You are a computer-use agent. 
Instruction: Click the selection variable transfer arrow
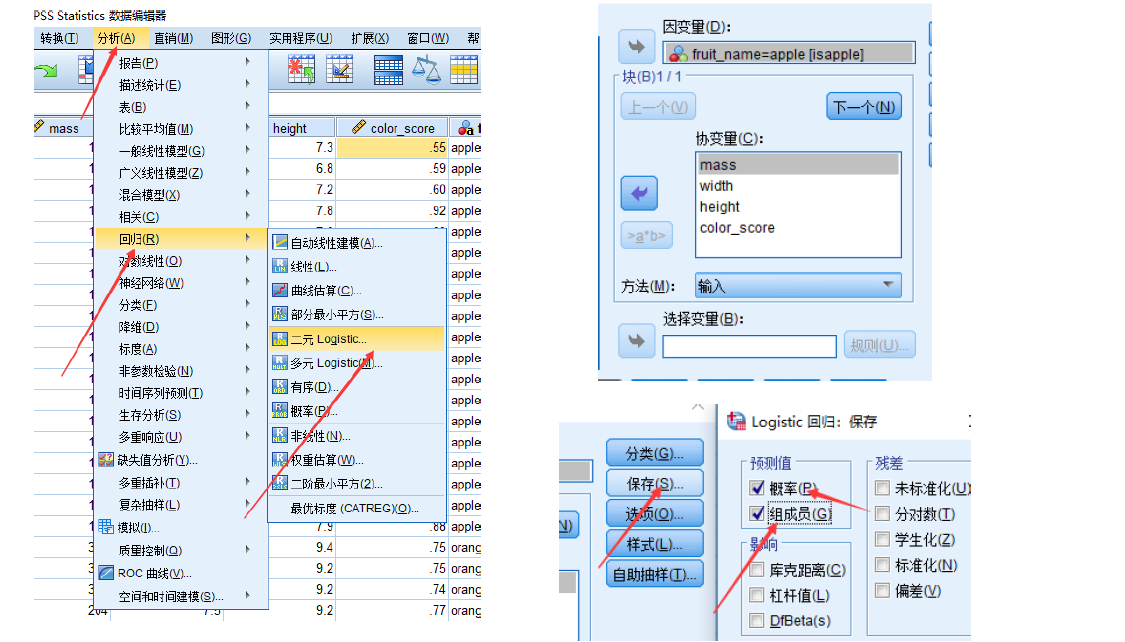636,340
